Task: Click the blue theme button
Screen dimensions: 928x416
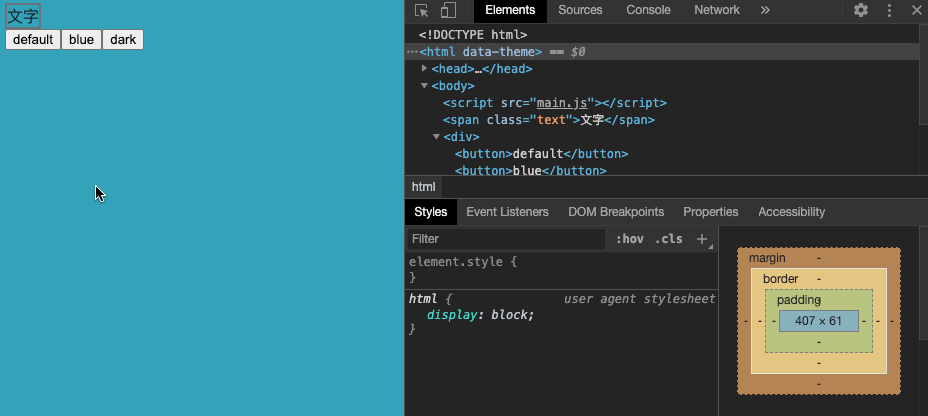Action: [82, 40]
